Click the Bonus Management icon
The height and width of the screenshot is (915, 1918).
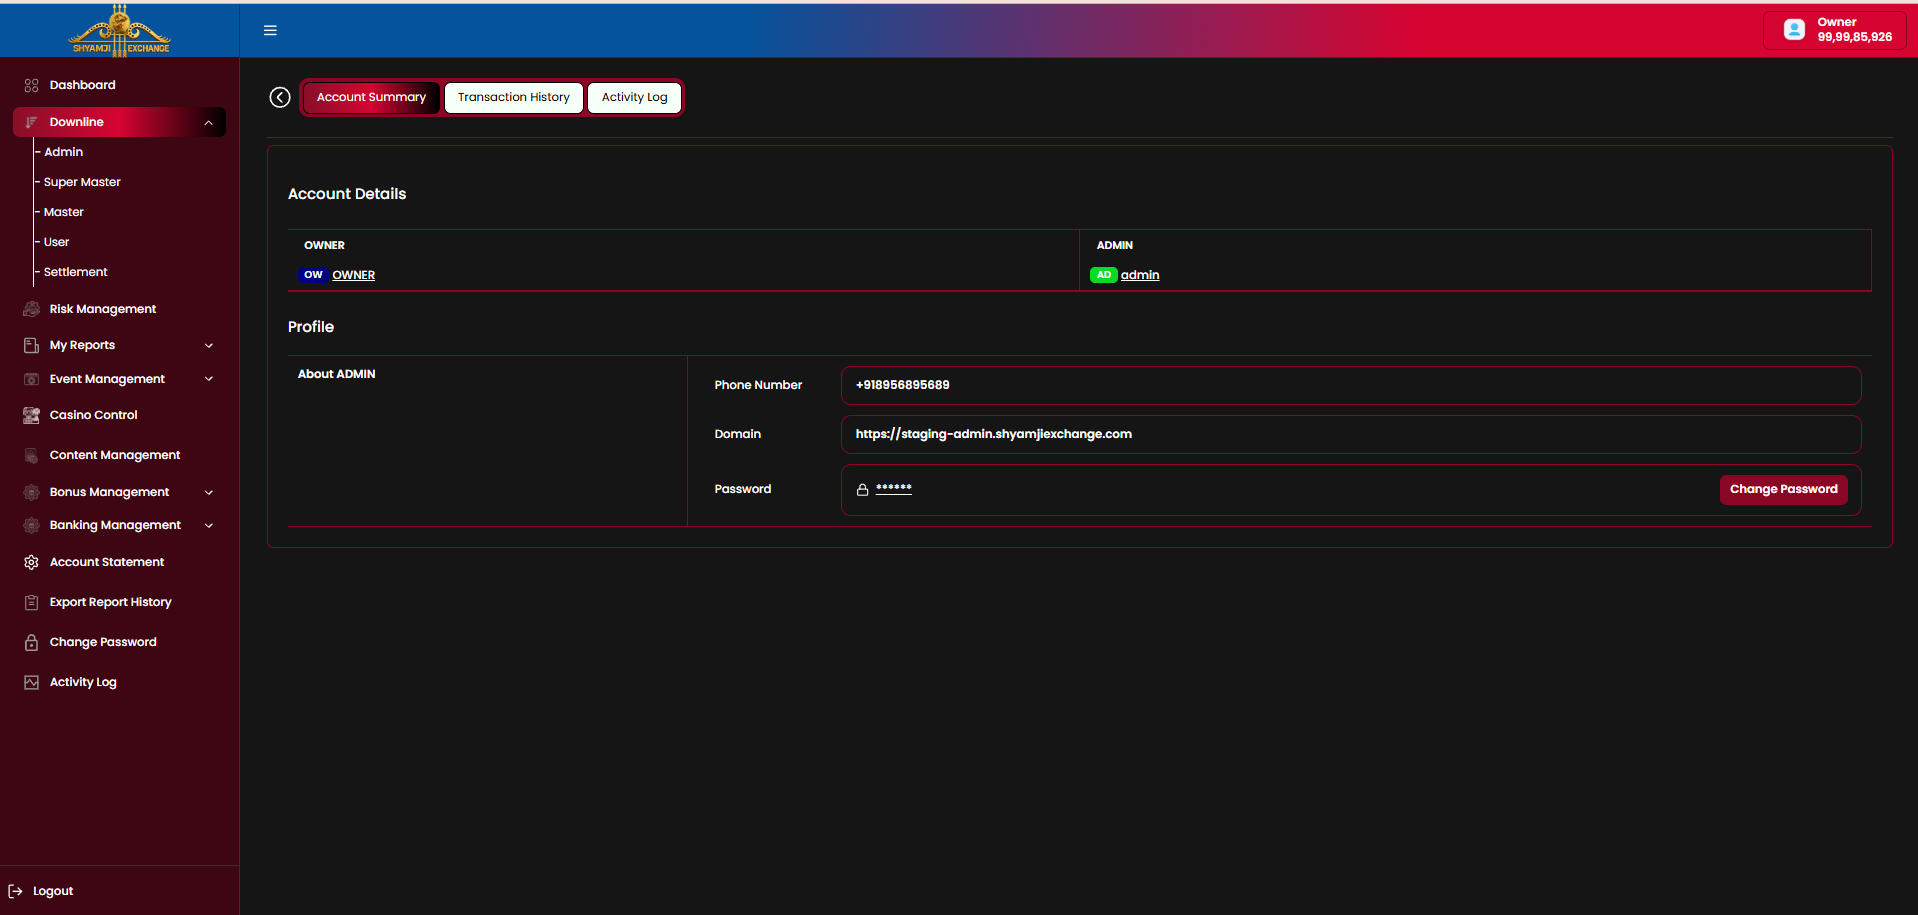click(x=31, y=492)
